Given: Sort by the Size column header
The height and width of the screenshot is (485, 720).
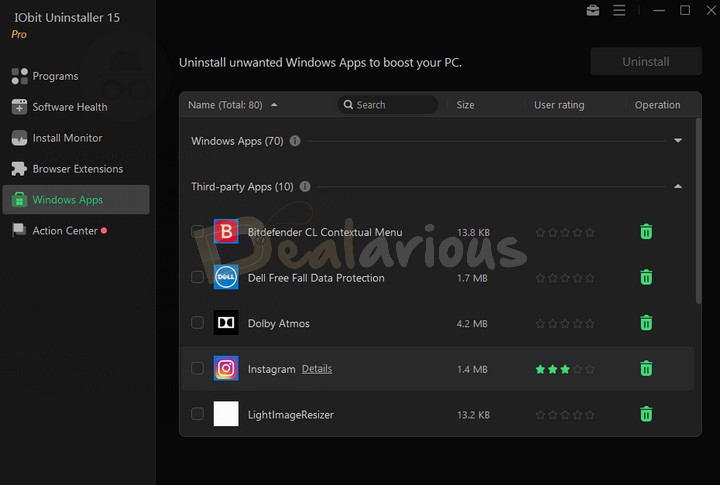Looking at the screenshot, I should [x=465, y=105].
